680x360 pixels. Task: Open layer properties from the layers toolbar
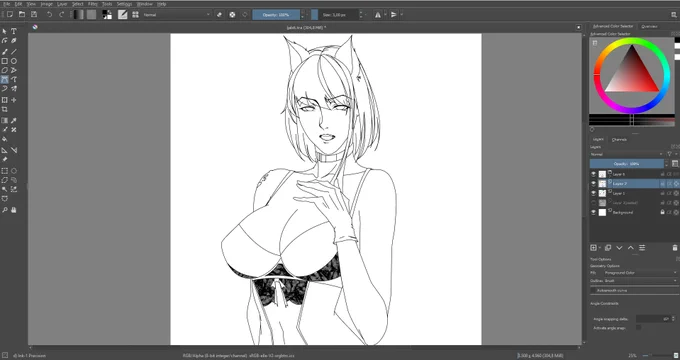(642, 248)
